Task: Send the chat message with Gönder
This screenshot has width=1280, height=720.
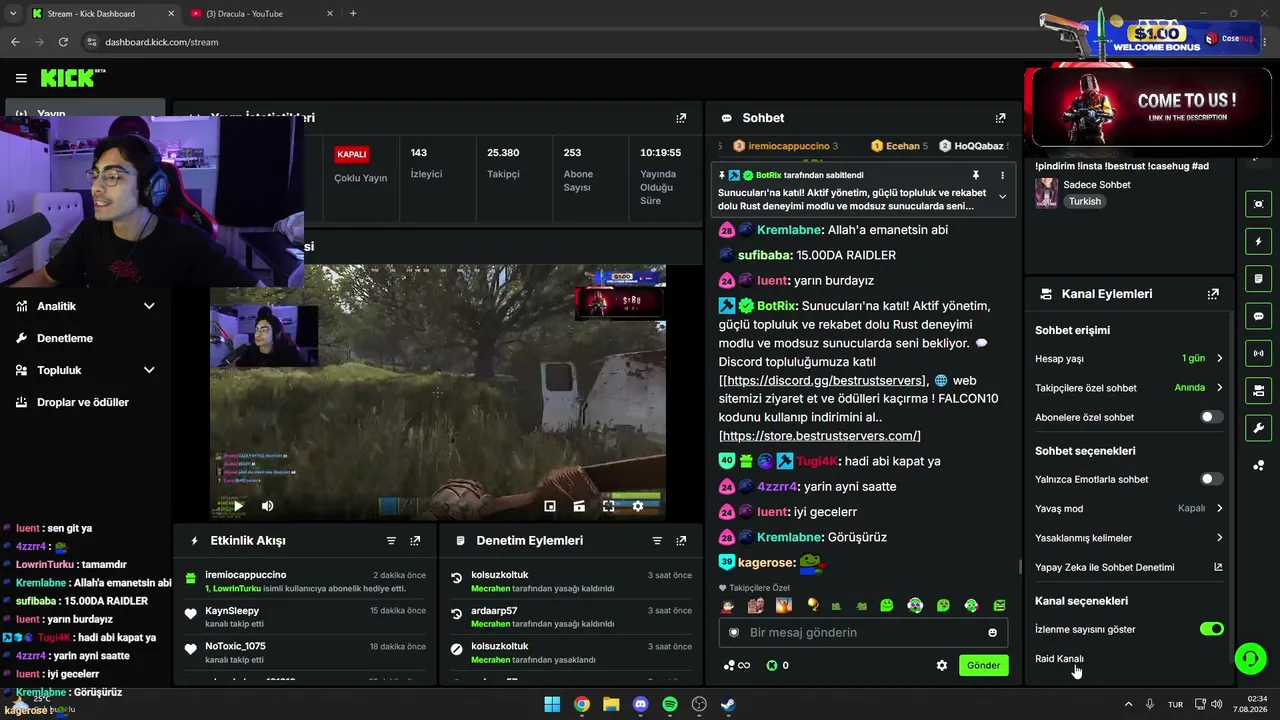Action: [x=983, y=665]
